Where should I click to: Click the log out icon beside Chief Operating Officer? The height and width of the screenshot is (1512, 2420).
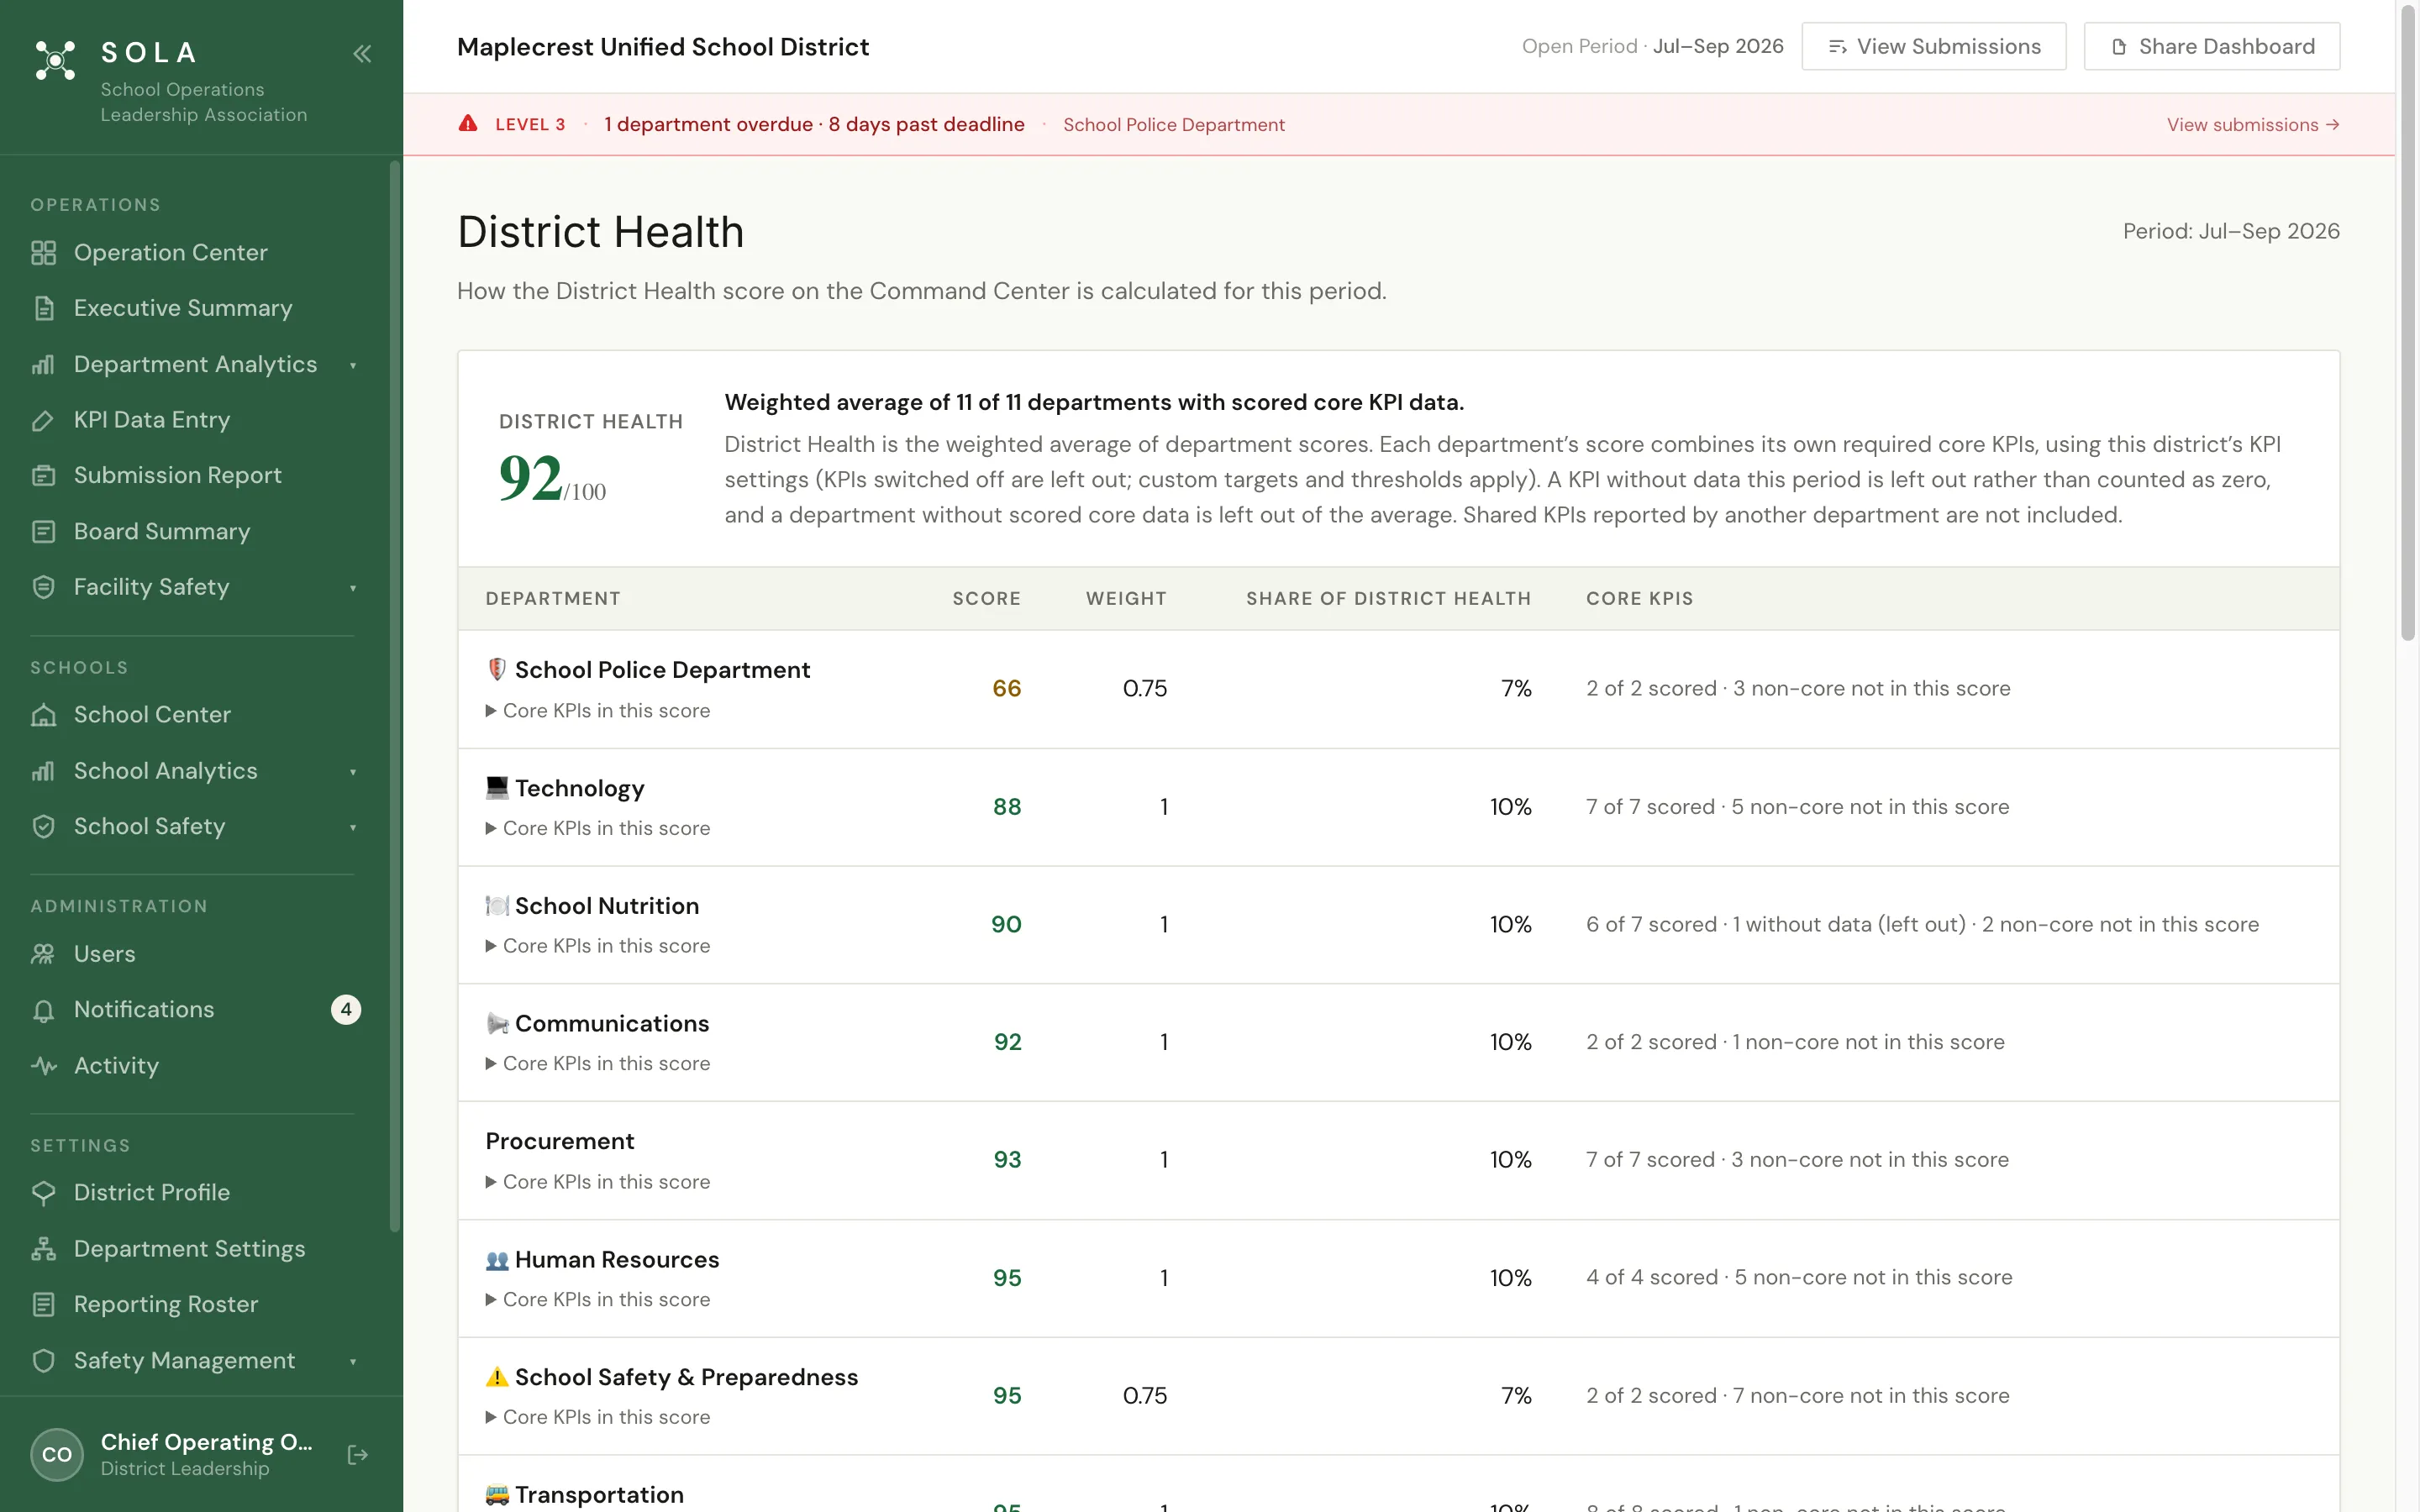pos(357,1455)
